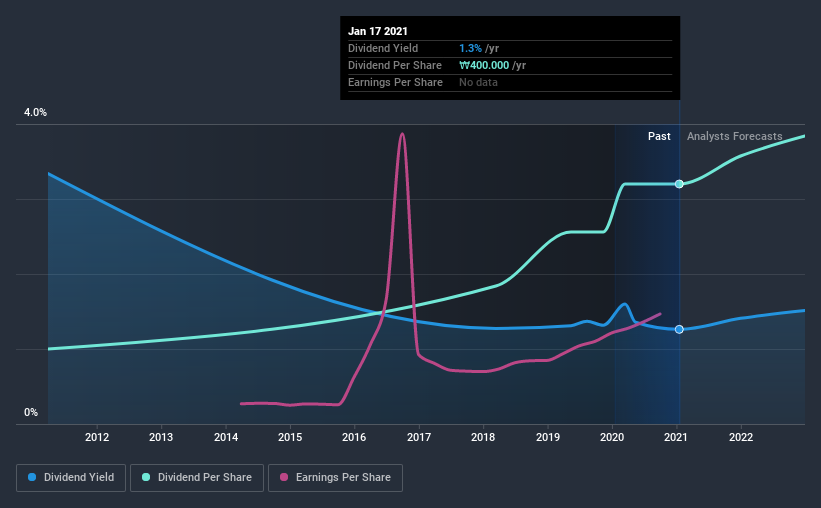Toggle the Dividend Per Share legend button
This screenshot has height=508, width=821.
coord(197,478)
